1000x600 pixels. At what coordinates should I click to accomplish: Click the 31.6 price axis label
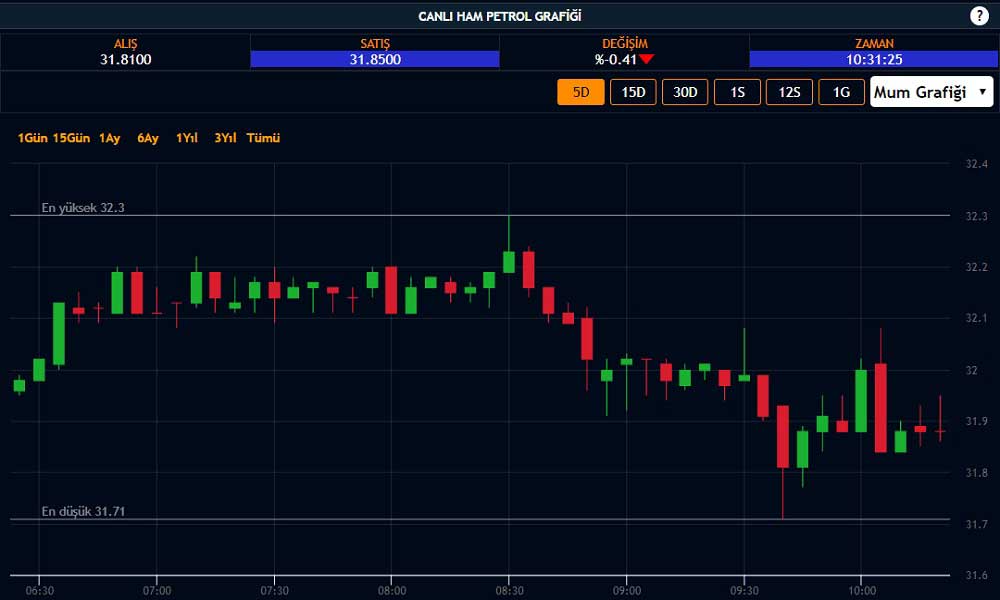(976, 575)
